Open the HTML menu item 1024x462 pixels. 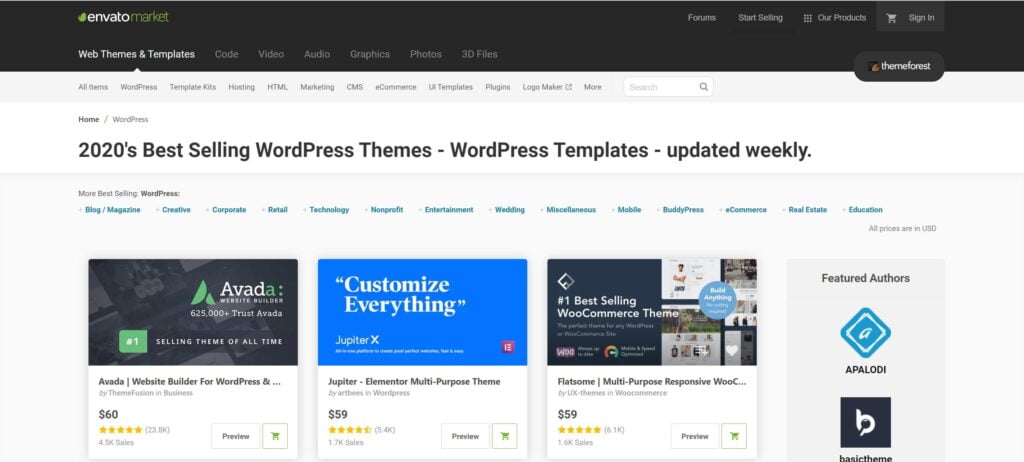pos(278,87)
